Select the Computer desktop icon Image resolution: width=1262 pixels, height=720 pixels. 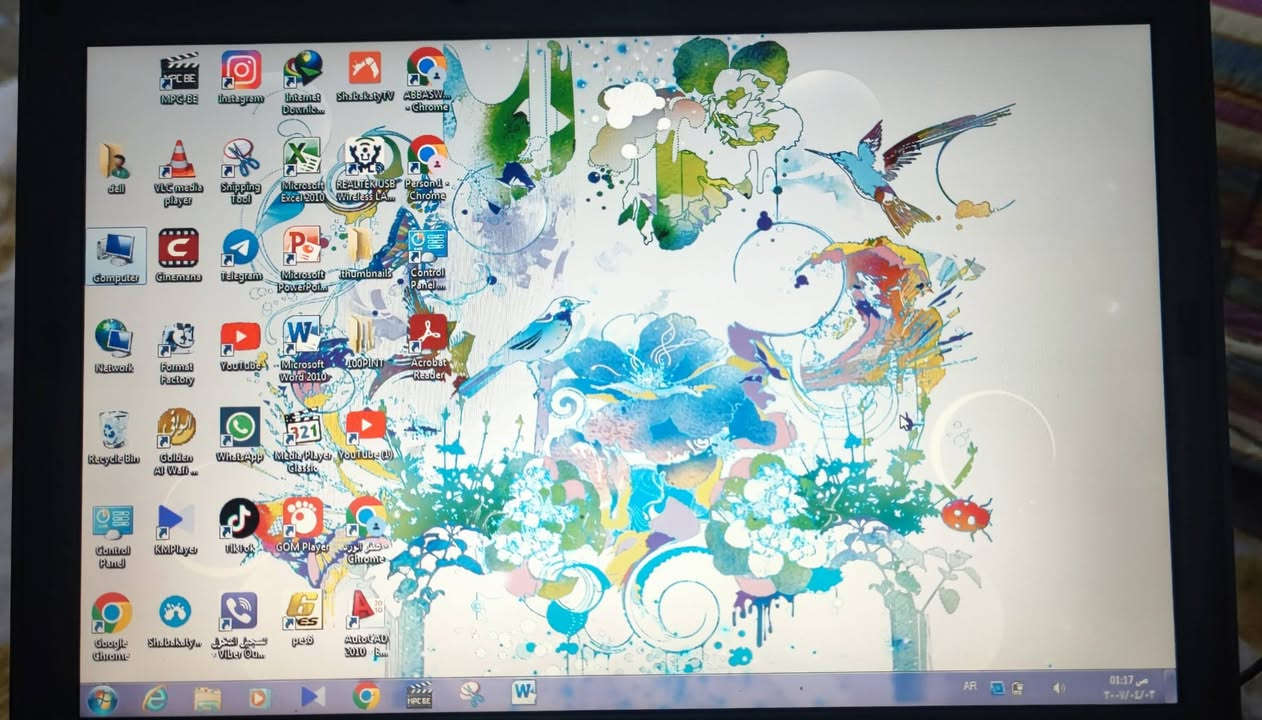coord(116,256)
